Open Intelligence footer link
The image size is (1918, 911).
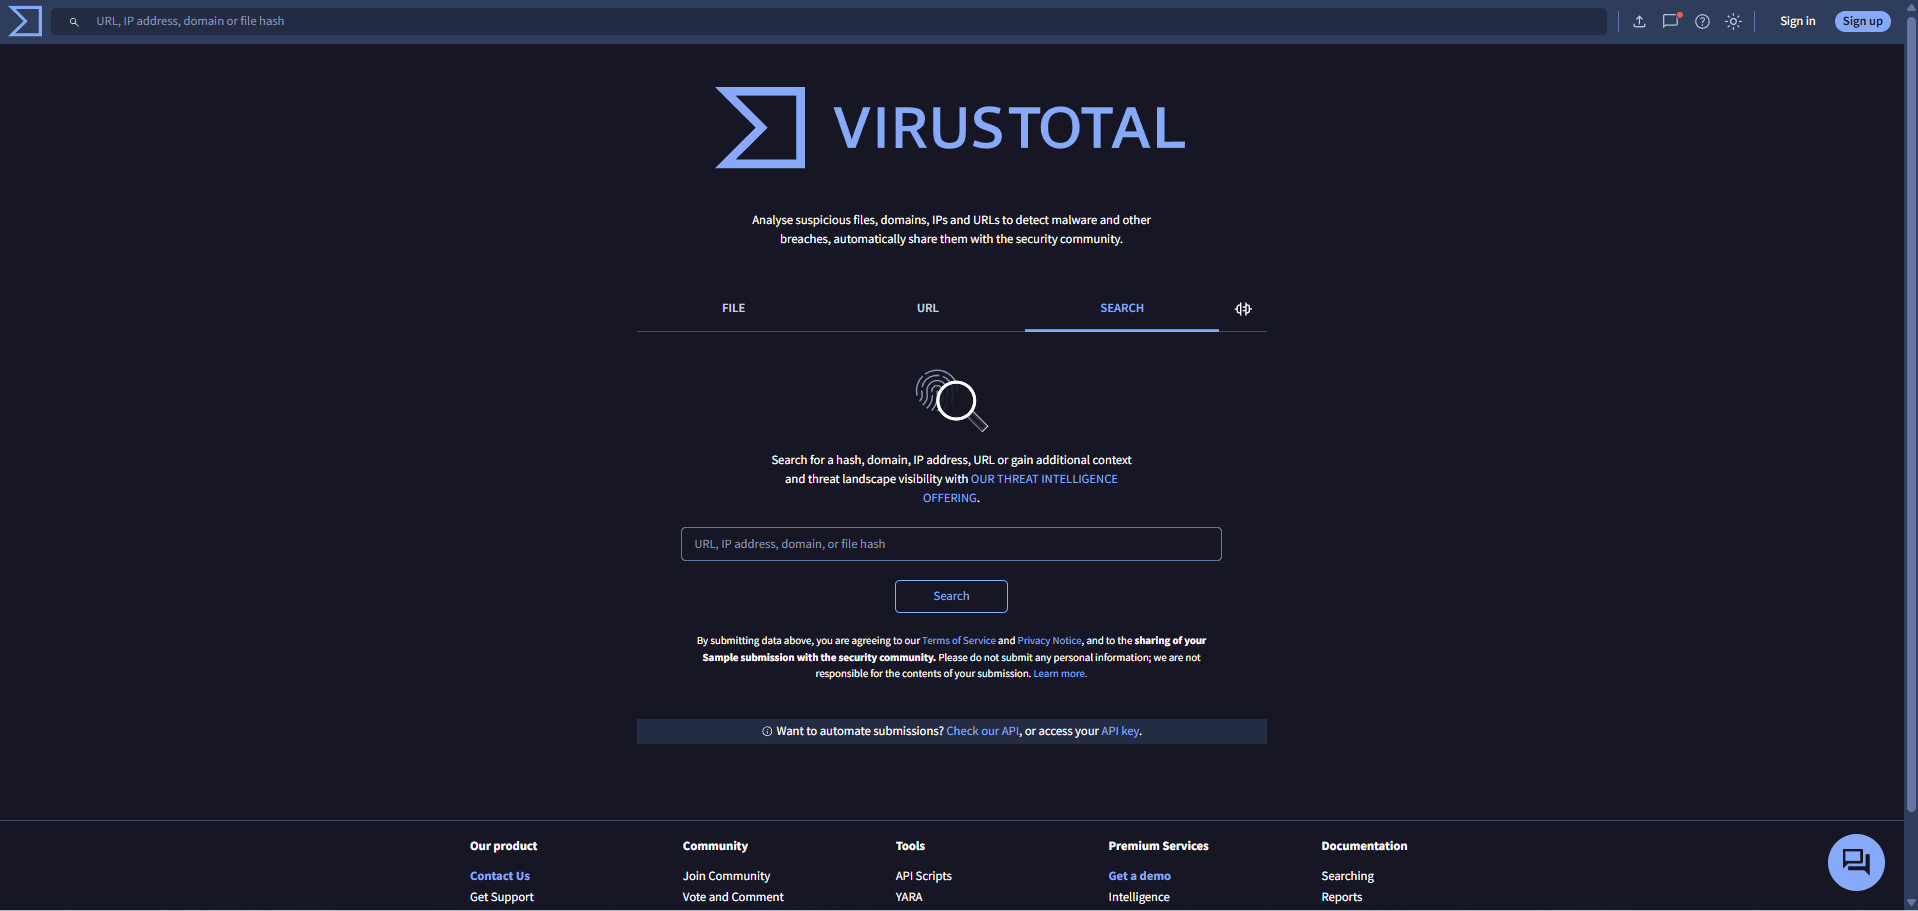pyautogui.click(x=1139, y=897)
